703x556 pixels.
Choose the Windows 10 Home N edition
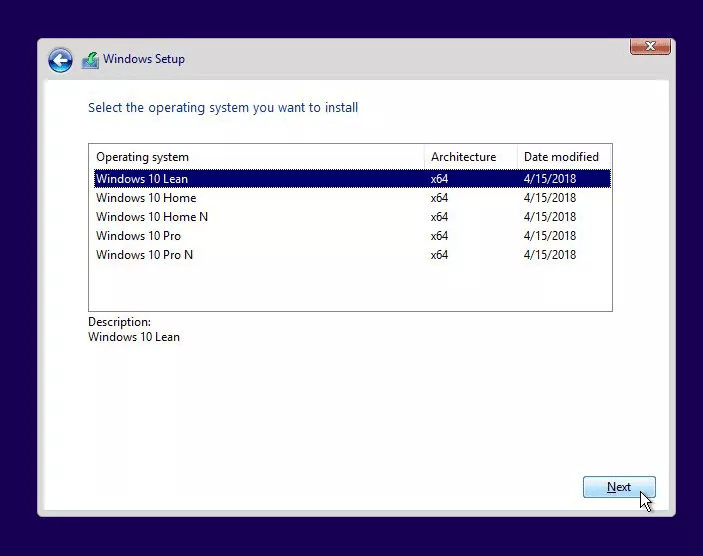pos(352,217)
